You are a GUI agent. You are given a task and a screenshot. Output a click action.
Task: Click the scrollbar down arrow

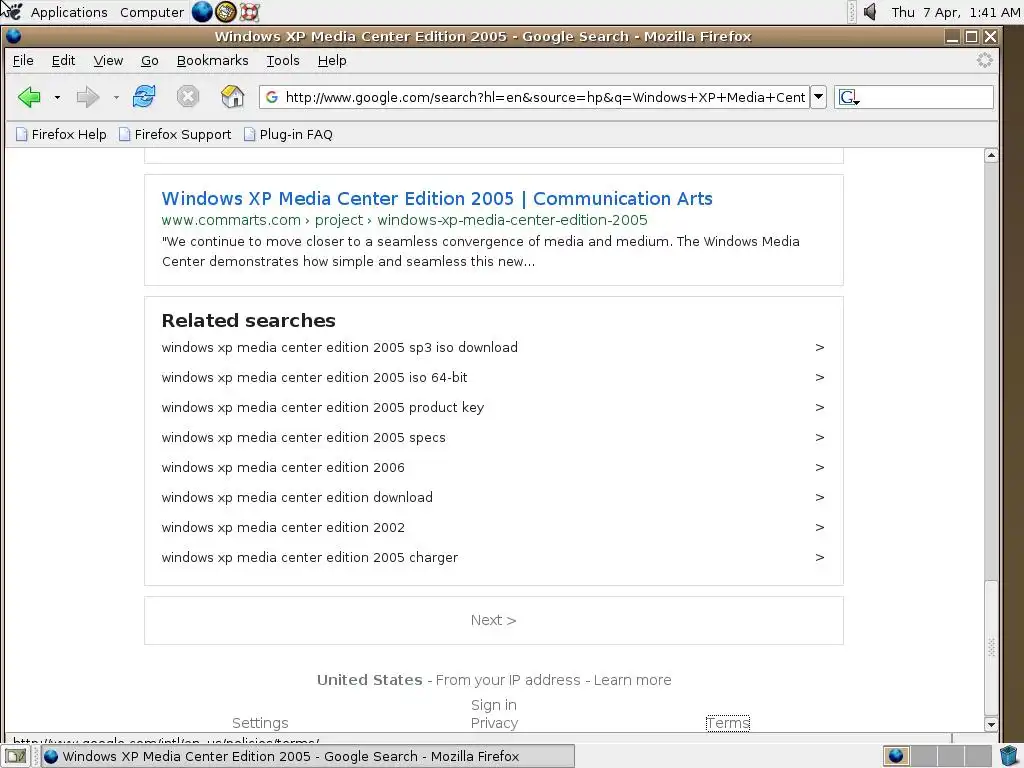[991, 724]
